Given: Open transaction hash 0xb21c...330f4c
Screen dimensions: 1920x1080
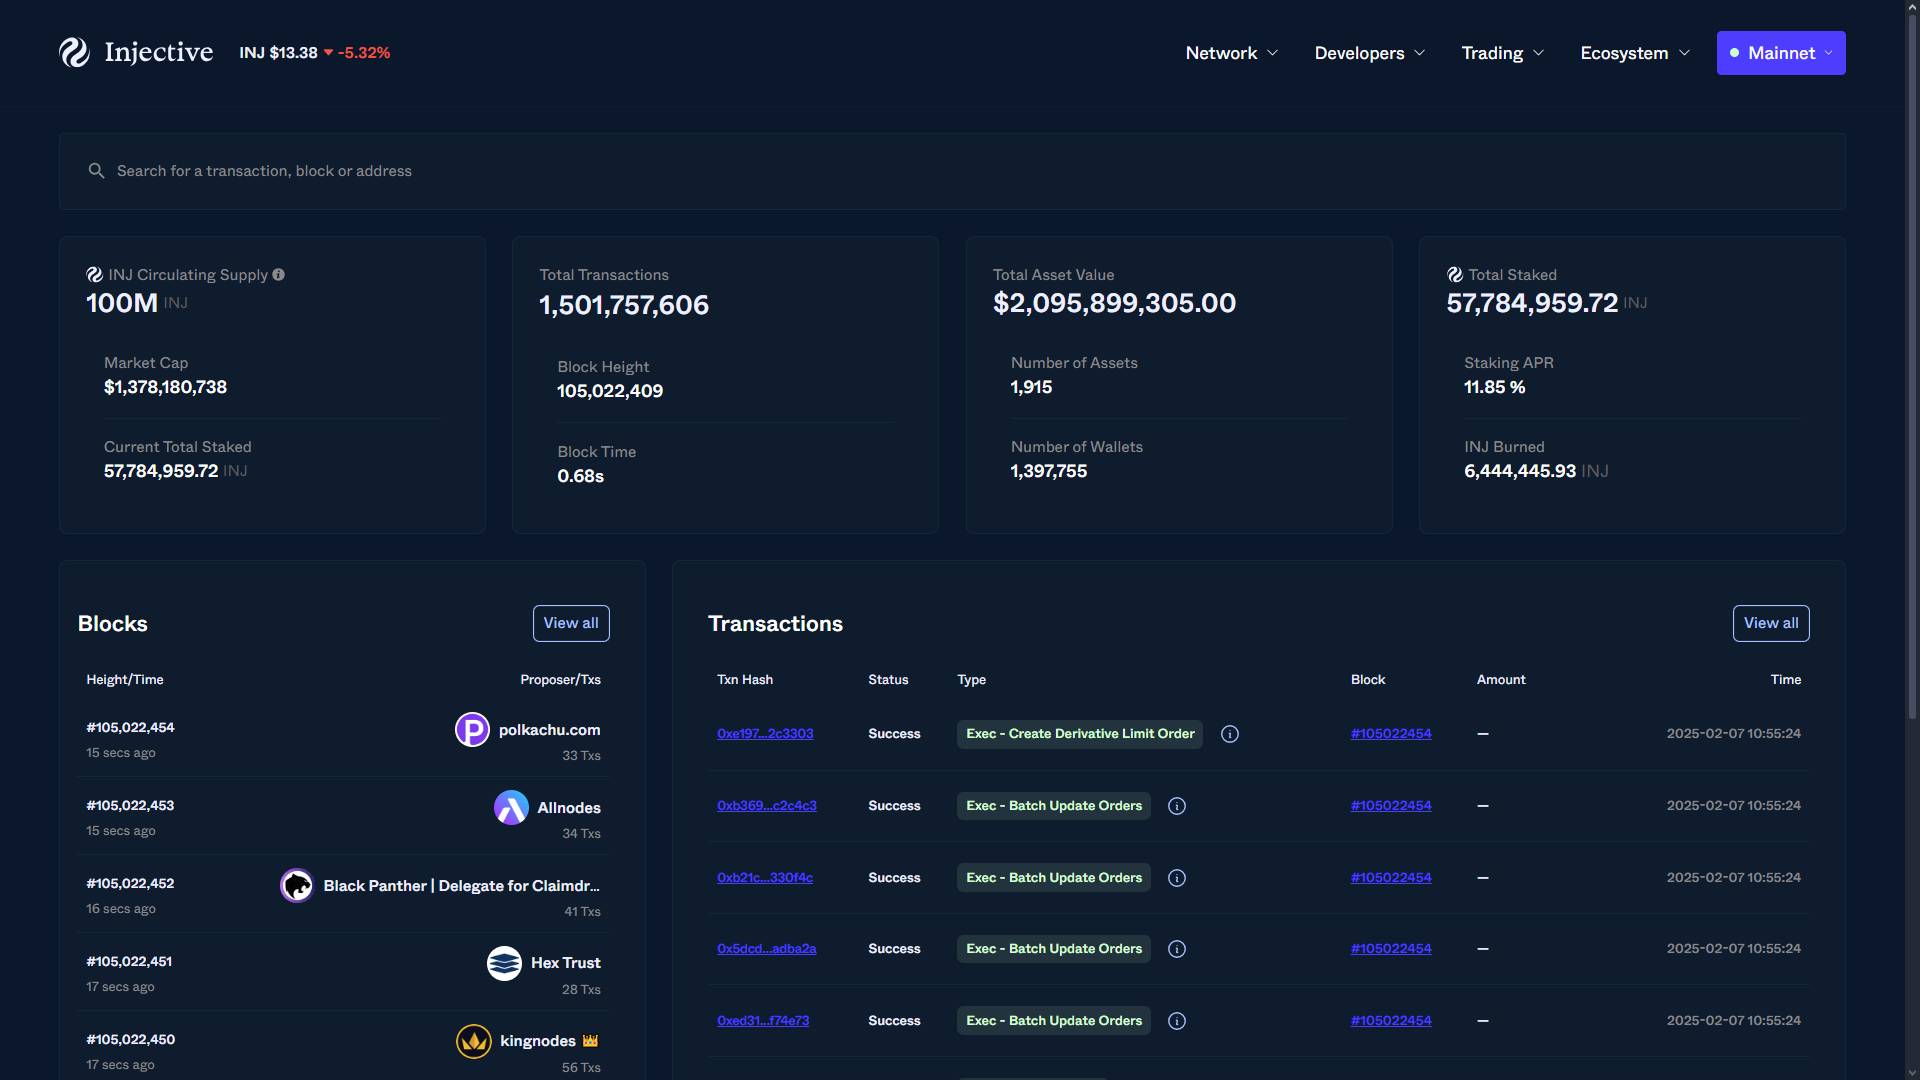Looking at the screenshot, I should click(x=765, y=878).
